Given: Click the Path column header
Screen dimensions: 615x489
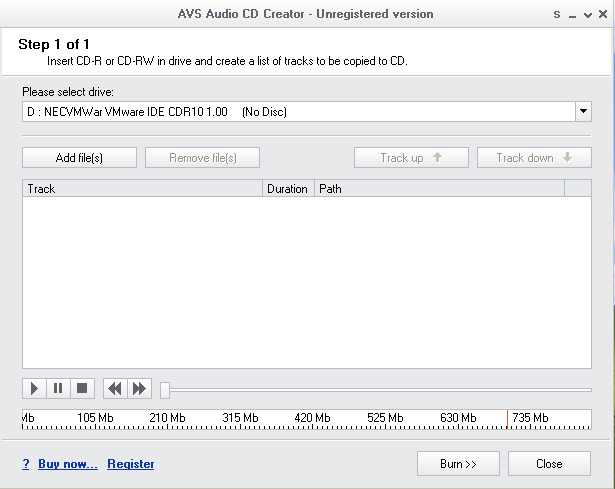Looking at the screenshot, I should click(x=439, y=189).
